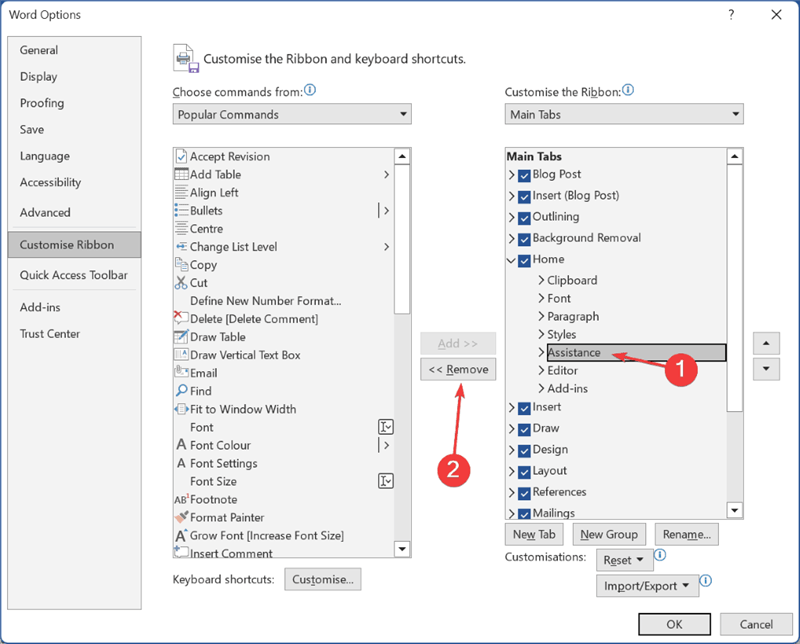Image resolution: width=800 pixels, height=644 pixels.
Task: Click the Format Painter brush icon
Action: tap(181, 517)
